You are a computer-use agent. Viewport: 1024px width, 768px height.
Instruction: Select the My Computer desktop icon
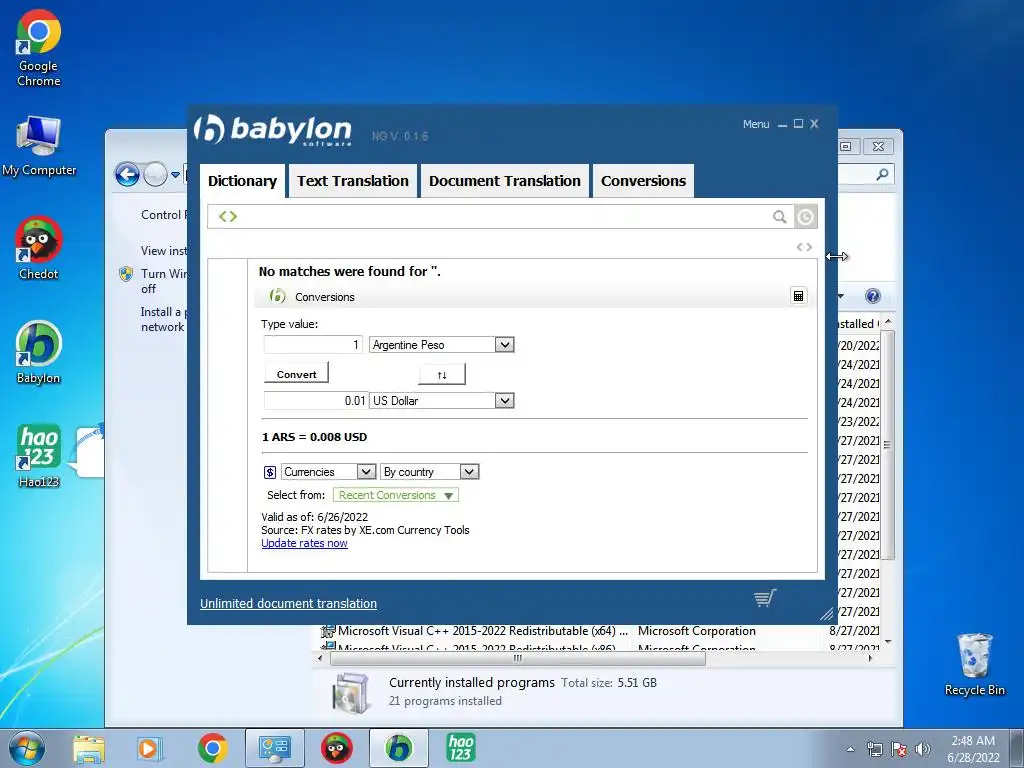pyautogui.click(x=39, y=146)
